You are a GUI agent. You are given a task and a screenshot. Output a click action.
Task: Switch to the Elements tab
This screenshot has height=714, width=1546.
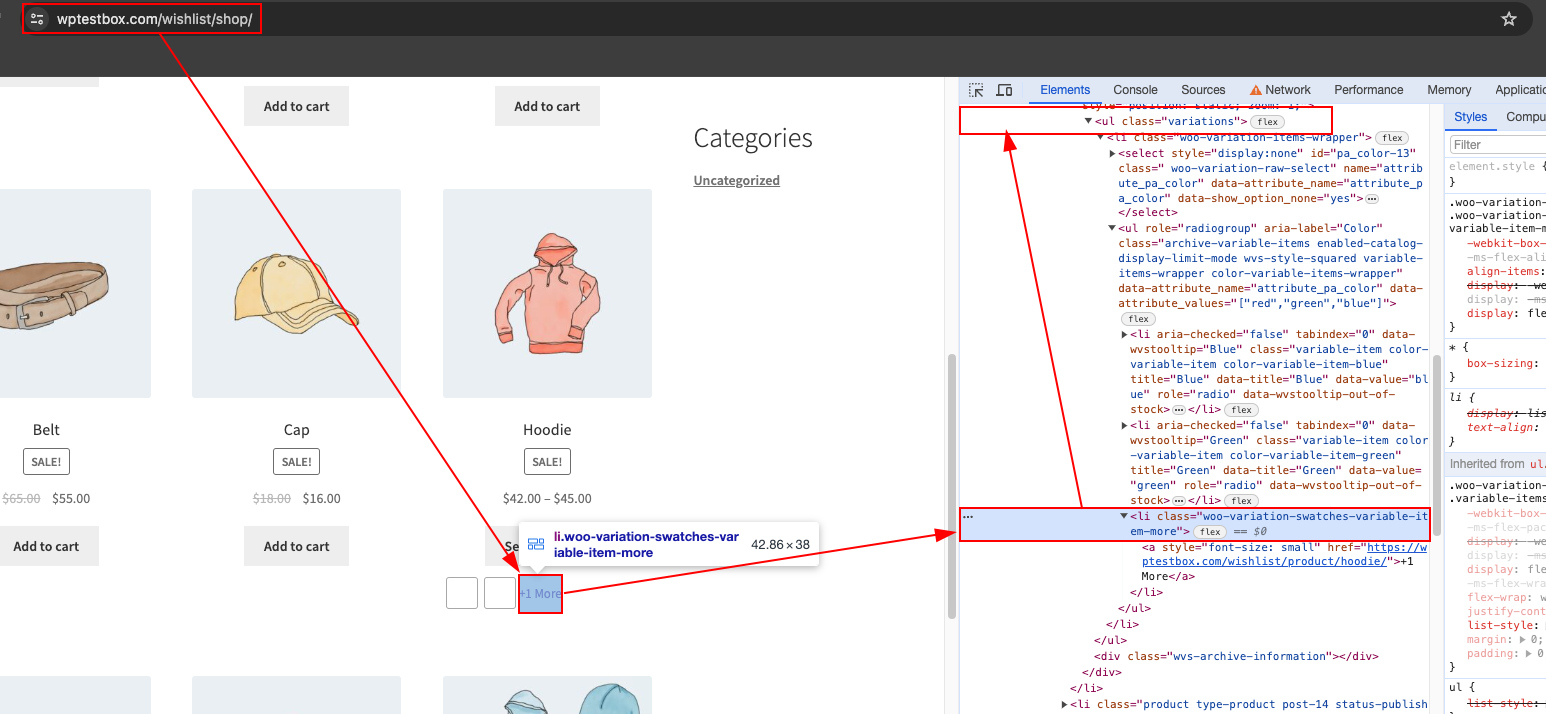[x=1065, y=90]
